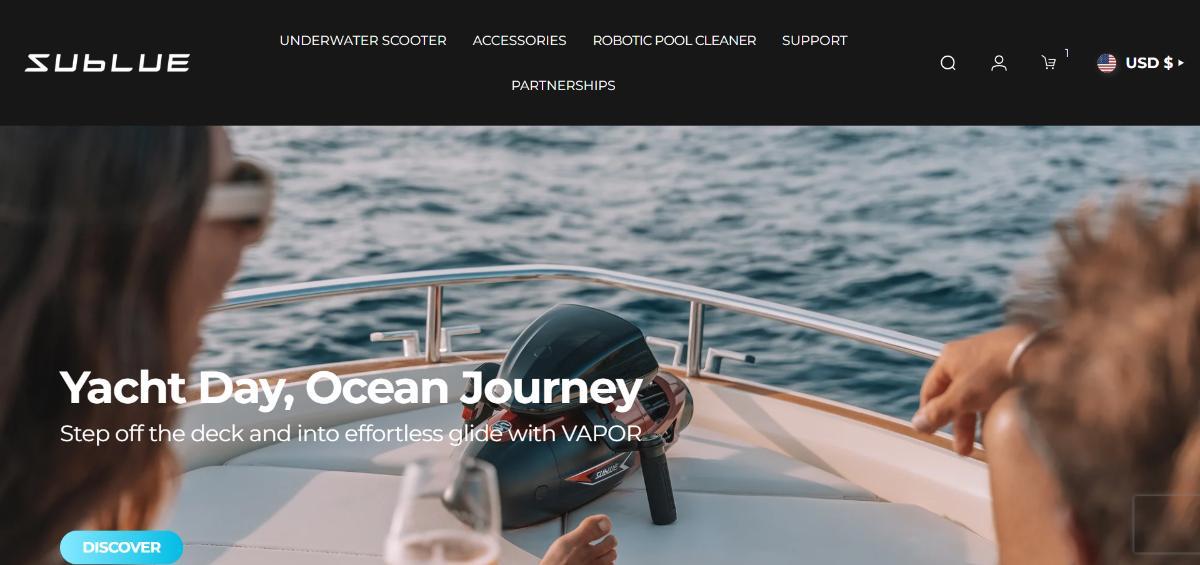
Task: Open the user account icon
Action: pos(998,63)
